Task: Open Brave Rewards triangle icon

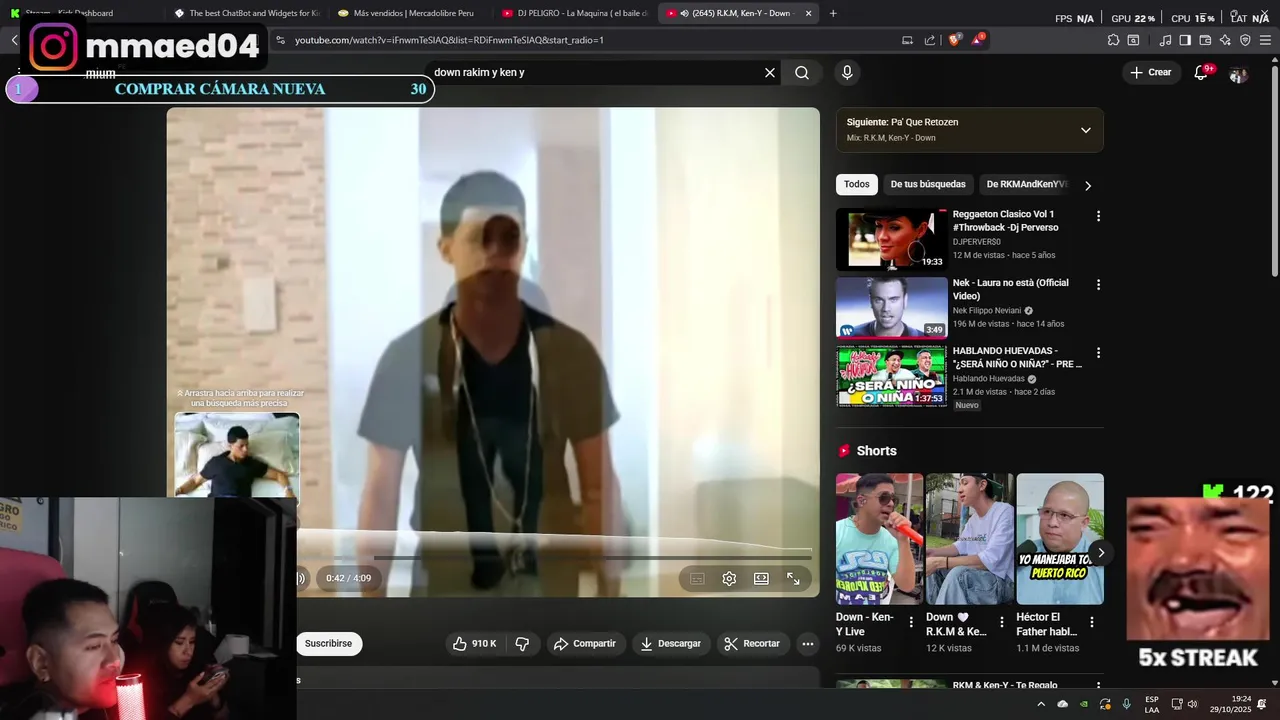Action: click(x=977, y=40)
